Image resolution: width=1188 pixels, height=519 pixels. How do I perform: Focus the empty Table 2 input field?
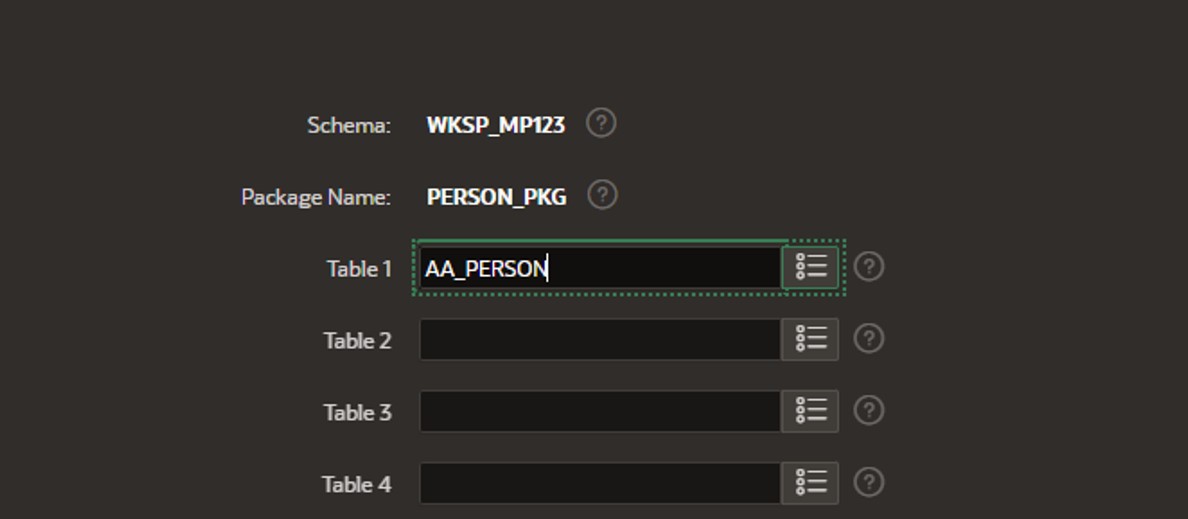coord(600,339)
